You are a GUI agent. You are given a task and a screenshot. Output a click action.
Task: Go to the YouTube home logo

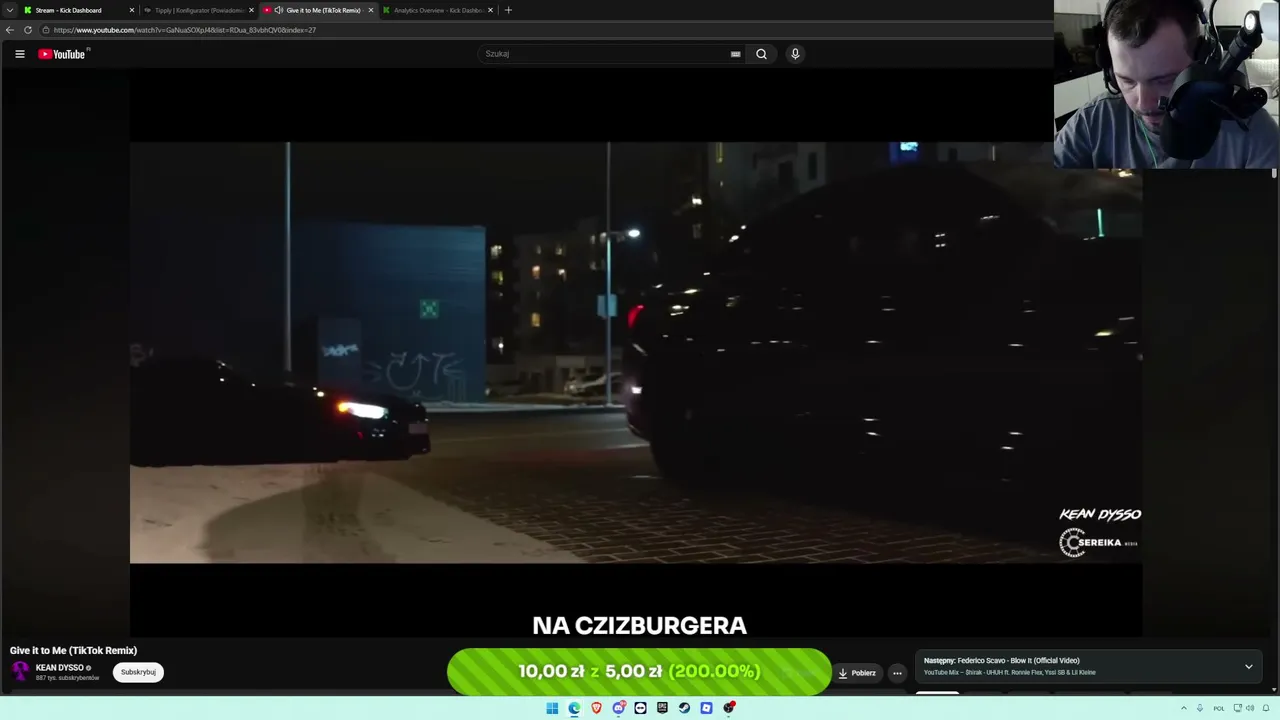click(x=62, y=54)
